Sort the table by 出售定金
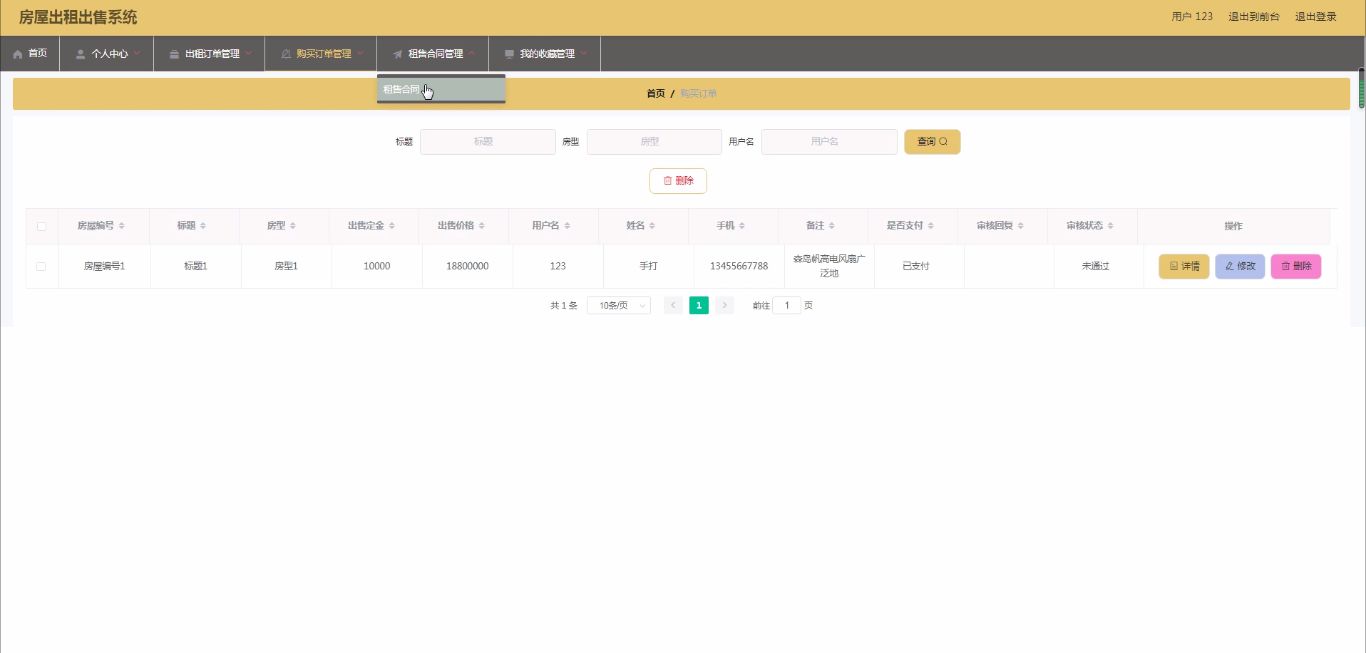The image size is (1366, 653). (x=391, y=226)
